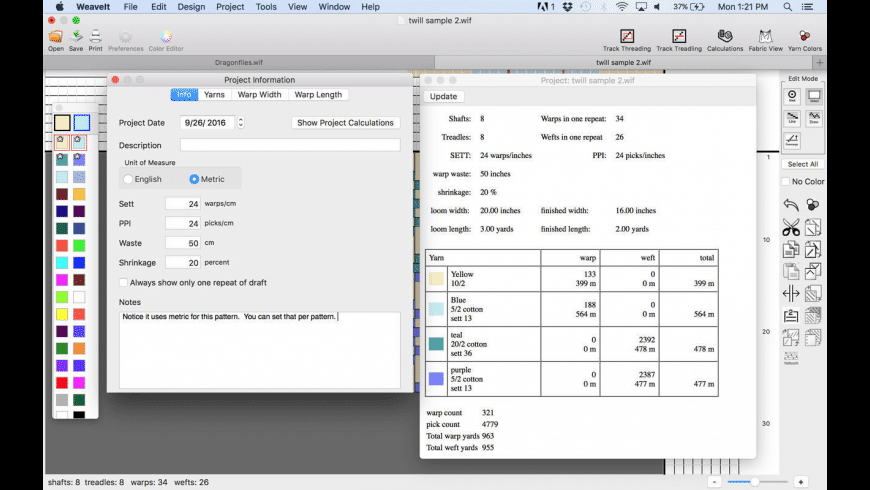Click Show Project Calculations button
Viewport: 870px width, 490px height.
pos(346,123)
